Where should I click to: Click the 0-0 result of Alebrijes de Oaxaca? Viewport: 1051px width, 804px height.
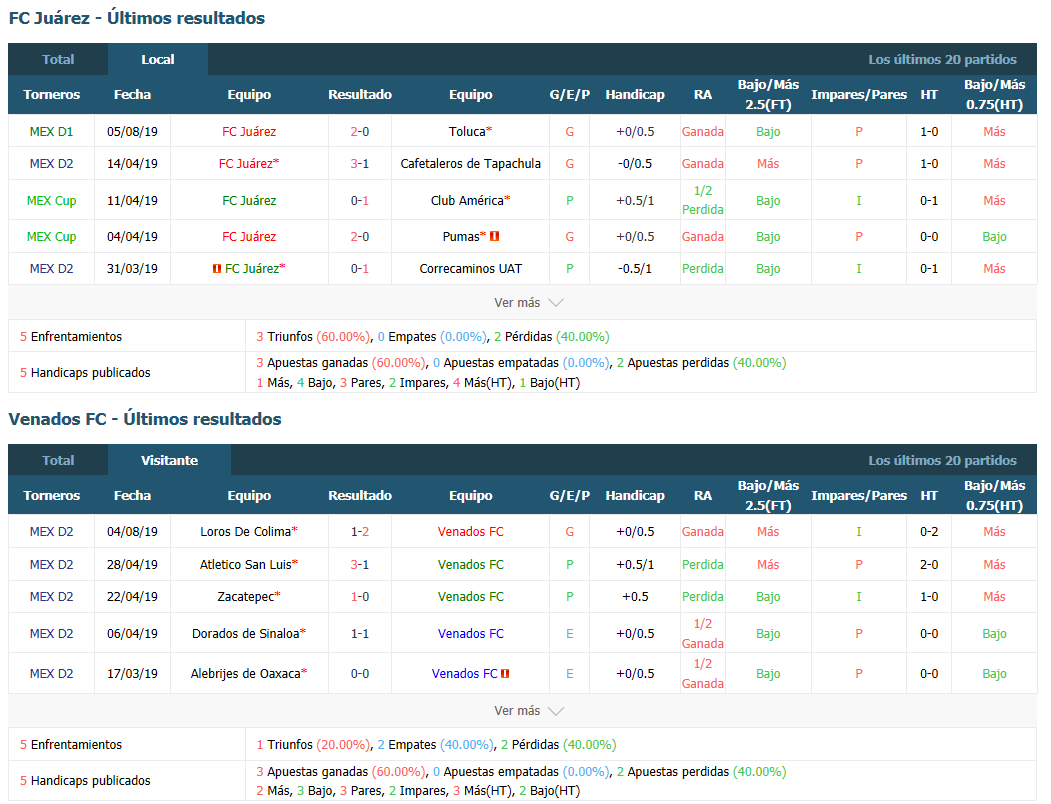360,673
